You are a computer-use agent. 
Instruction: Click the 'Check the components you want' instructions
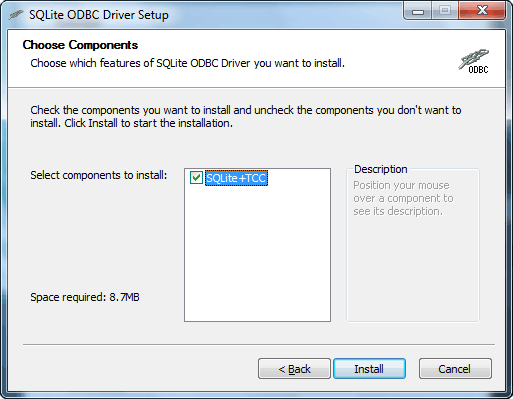(x=246, y=117)
